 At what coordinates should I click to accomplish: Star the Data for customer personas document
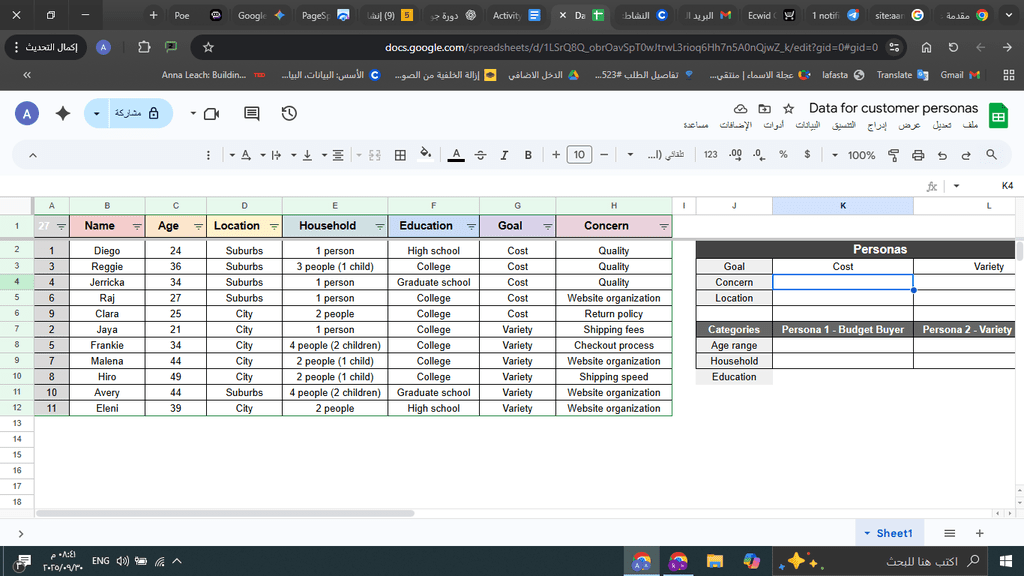pyautogui.click(x=788, y=108)
